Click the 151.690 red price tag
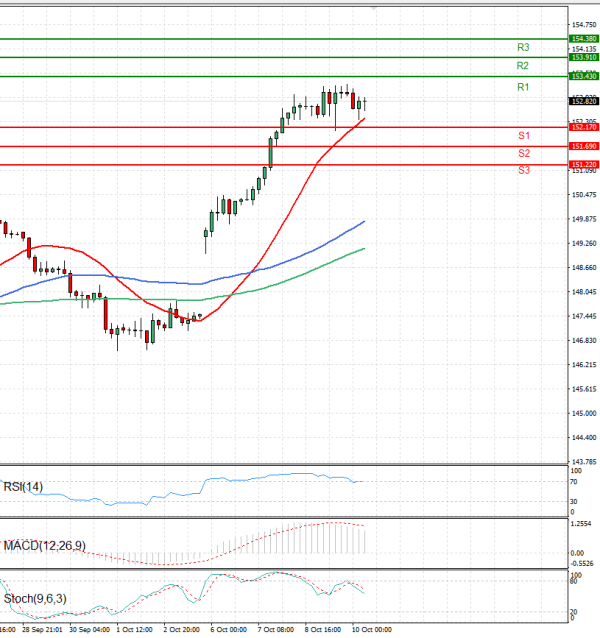Viewport: 600px width, 638px height. click(583, 146)
